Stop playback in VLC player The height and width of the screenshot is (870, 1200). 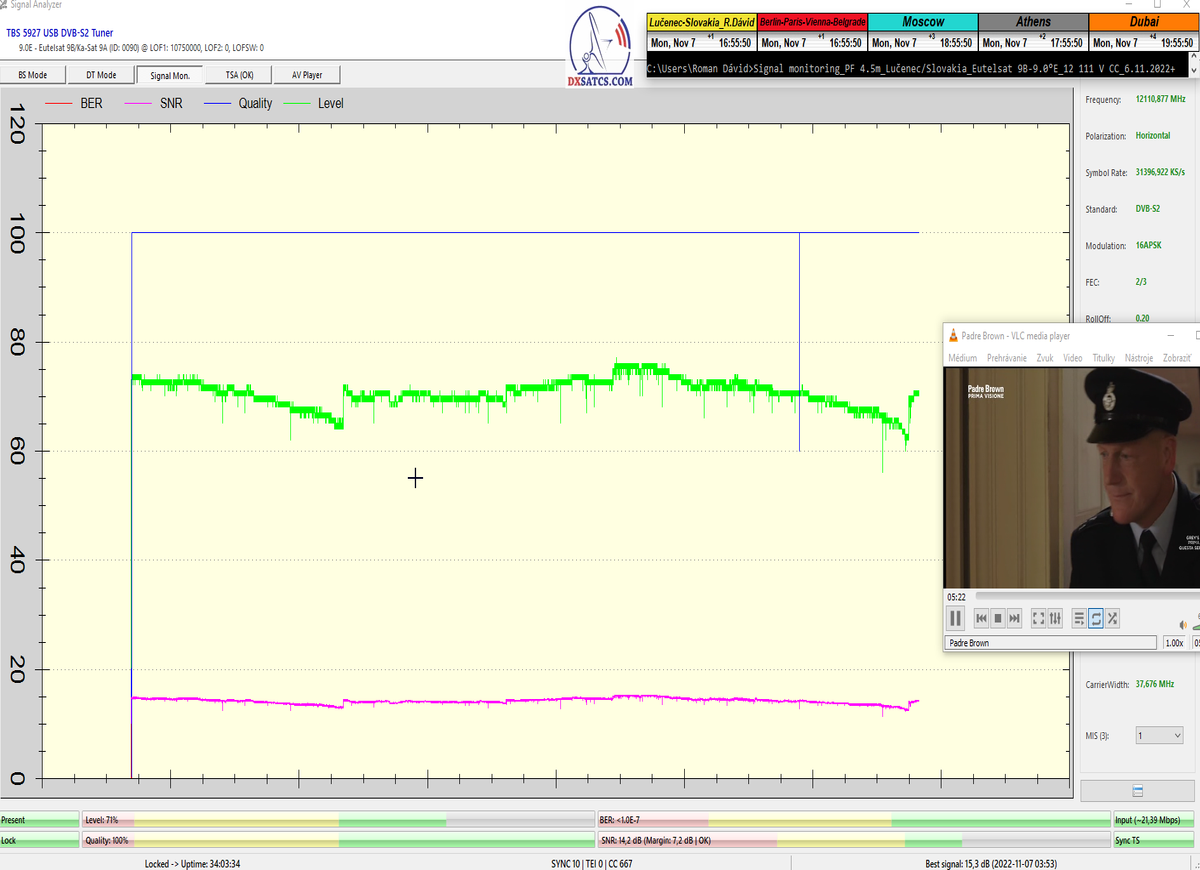[x=998, y=618]
